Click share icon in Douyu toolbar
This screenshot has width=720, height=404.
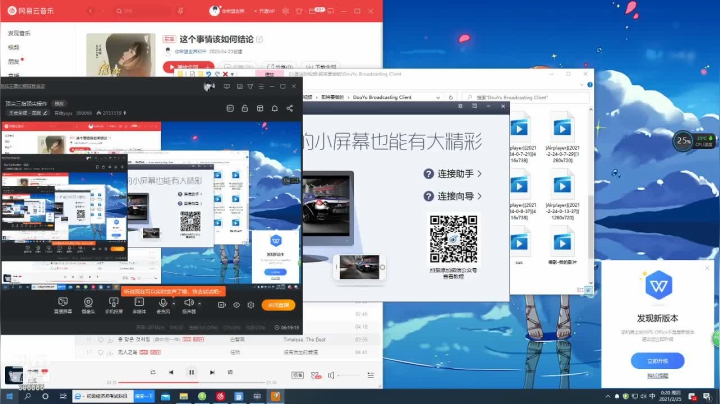[290, 108]
